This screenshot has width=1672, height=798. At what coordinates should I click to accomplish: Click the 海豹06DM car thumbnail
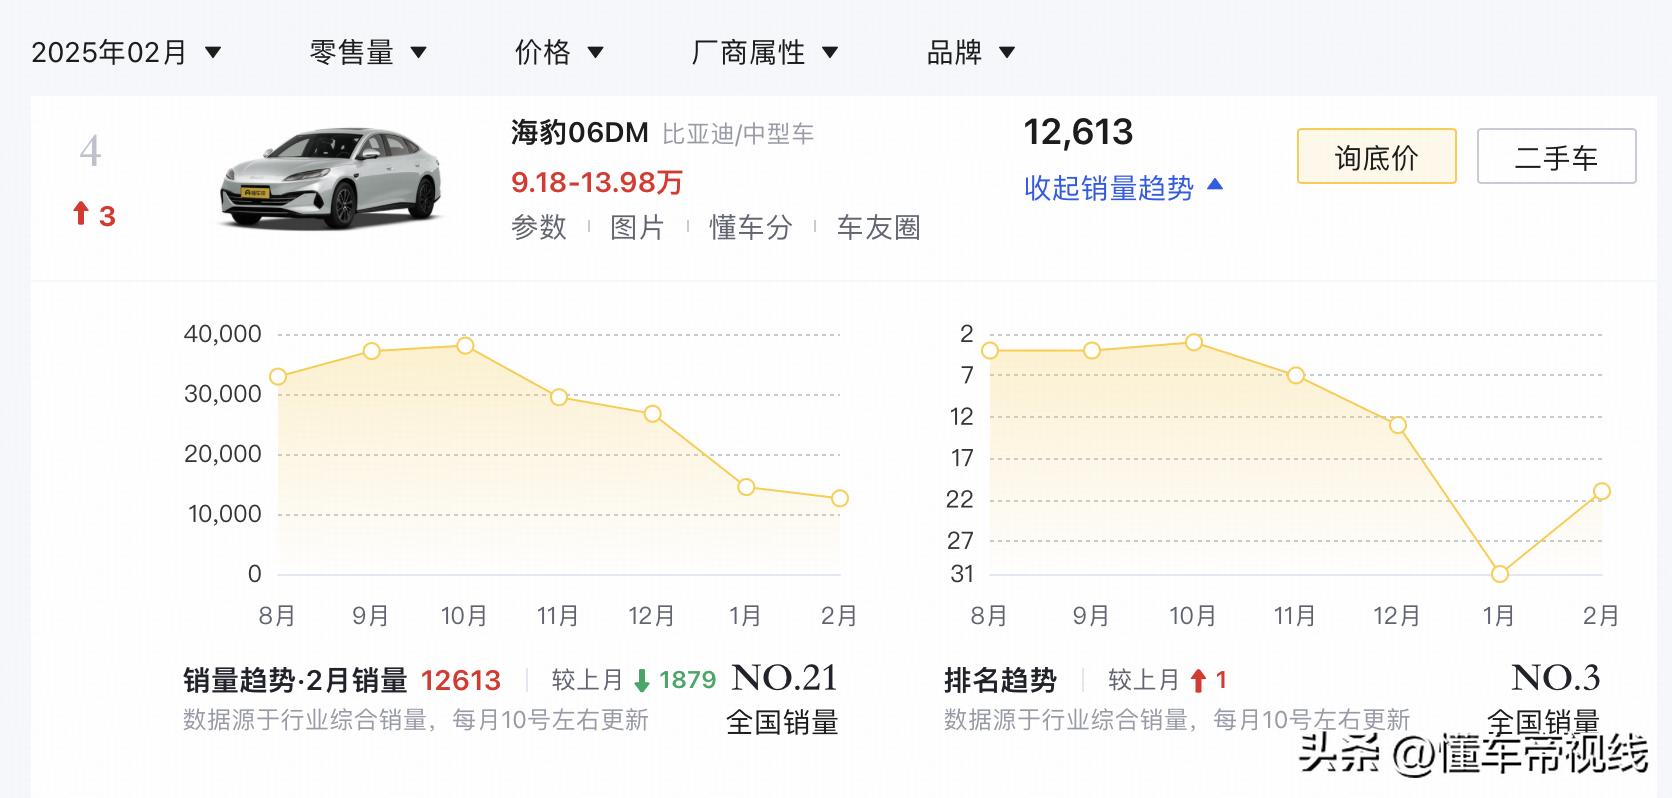tap(332, 177)
